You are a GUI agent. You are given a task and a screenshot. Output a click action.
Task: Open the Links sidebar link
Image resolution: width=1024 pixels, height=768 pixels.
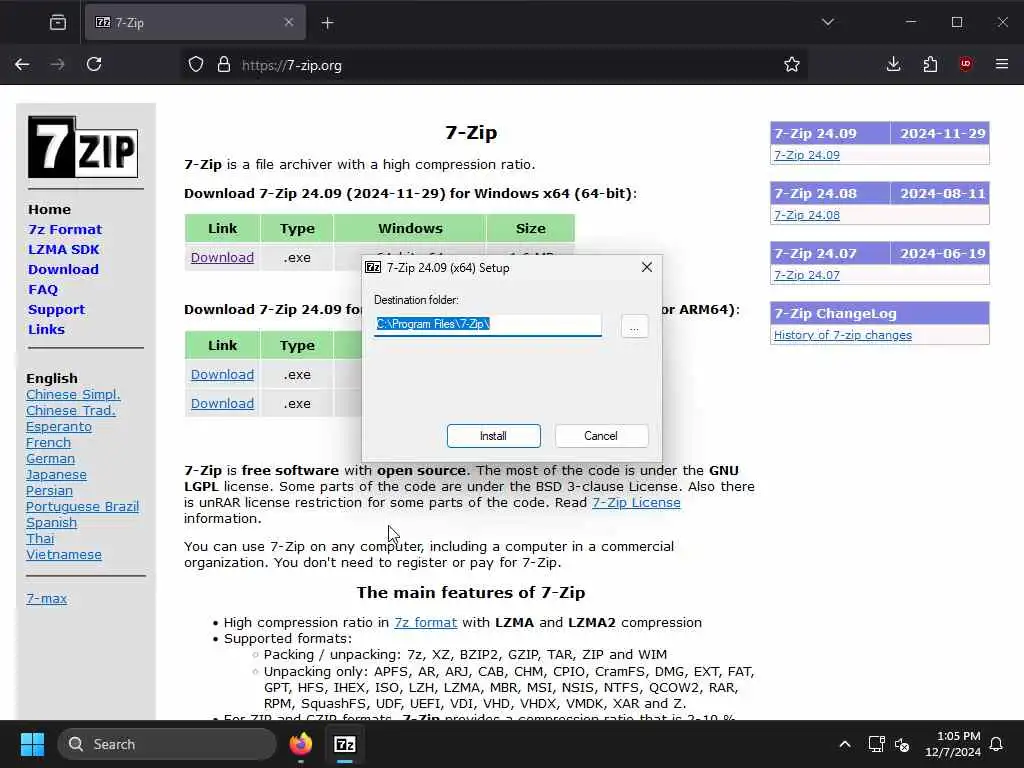46,329
